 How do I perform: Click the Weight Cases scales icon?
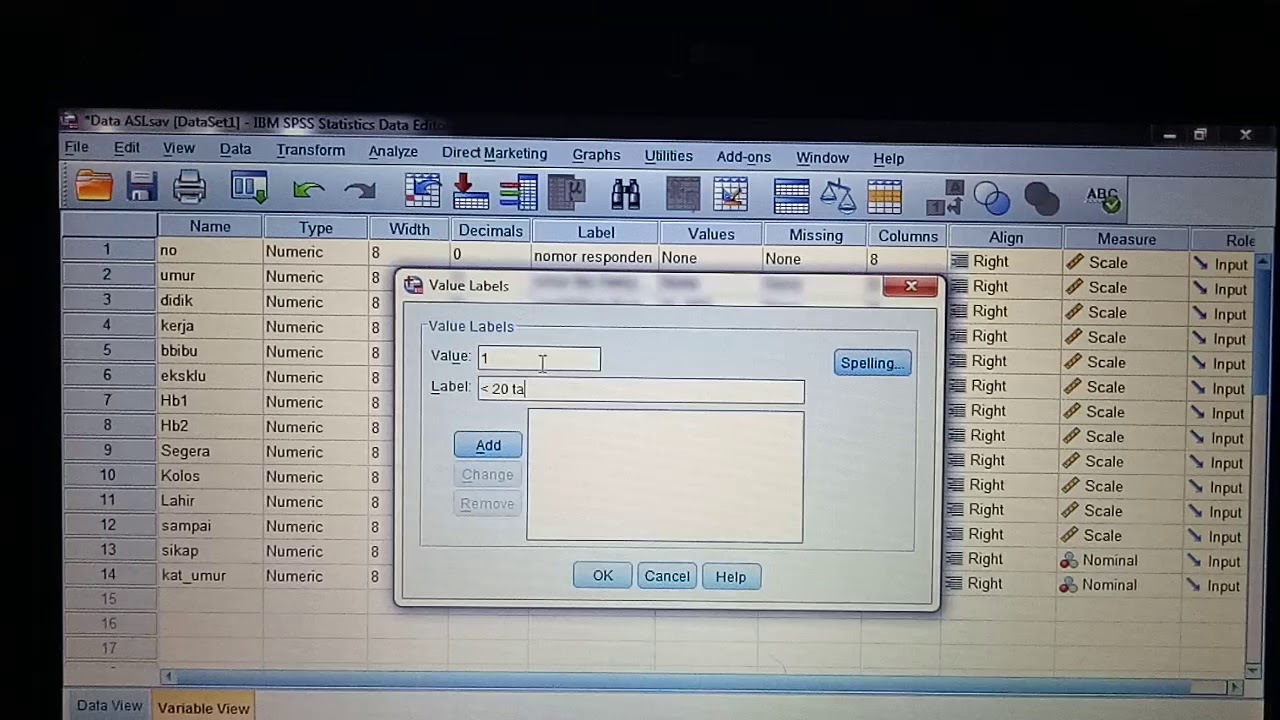click(837, 196)
